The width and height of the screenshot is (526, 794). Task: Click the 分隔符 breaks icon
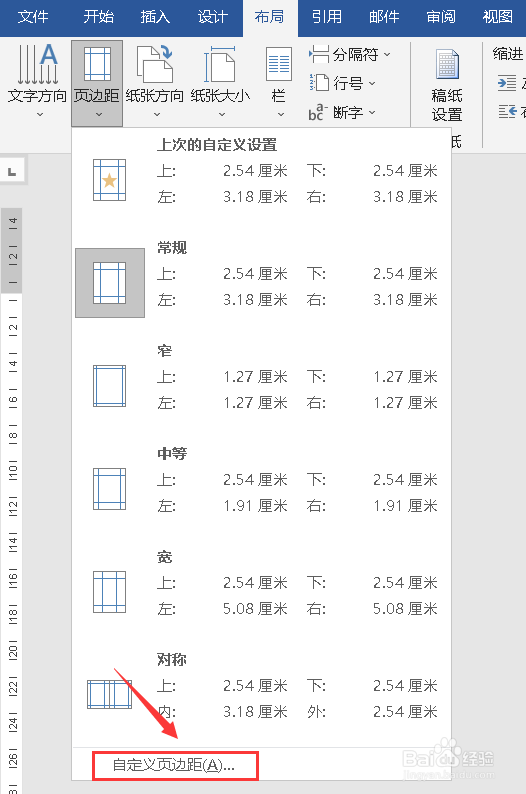pyautogui.click(x=319, y=54)
